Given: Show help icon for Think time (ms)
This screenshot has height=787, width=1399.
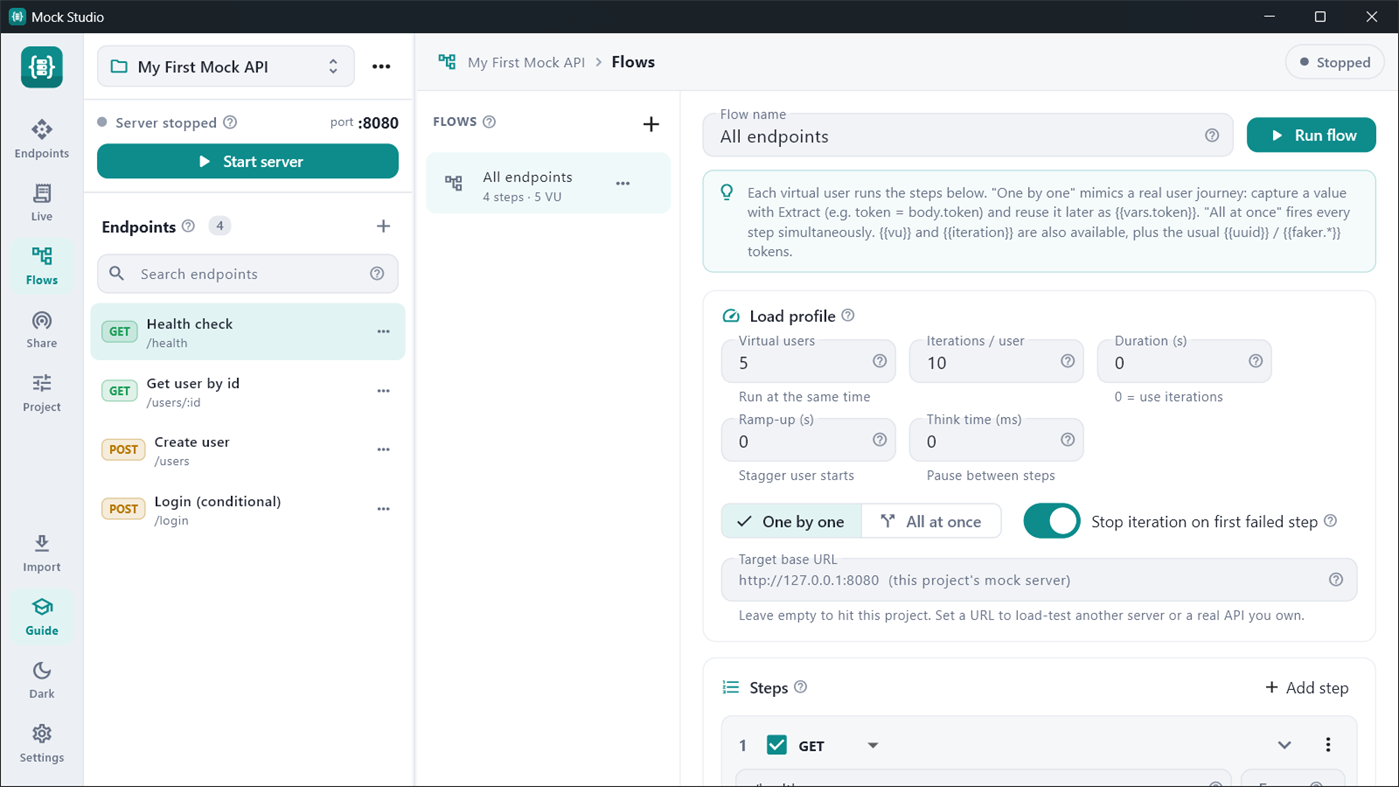Looking at the screenshot, I should coord(1068,440).
